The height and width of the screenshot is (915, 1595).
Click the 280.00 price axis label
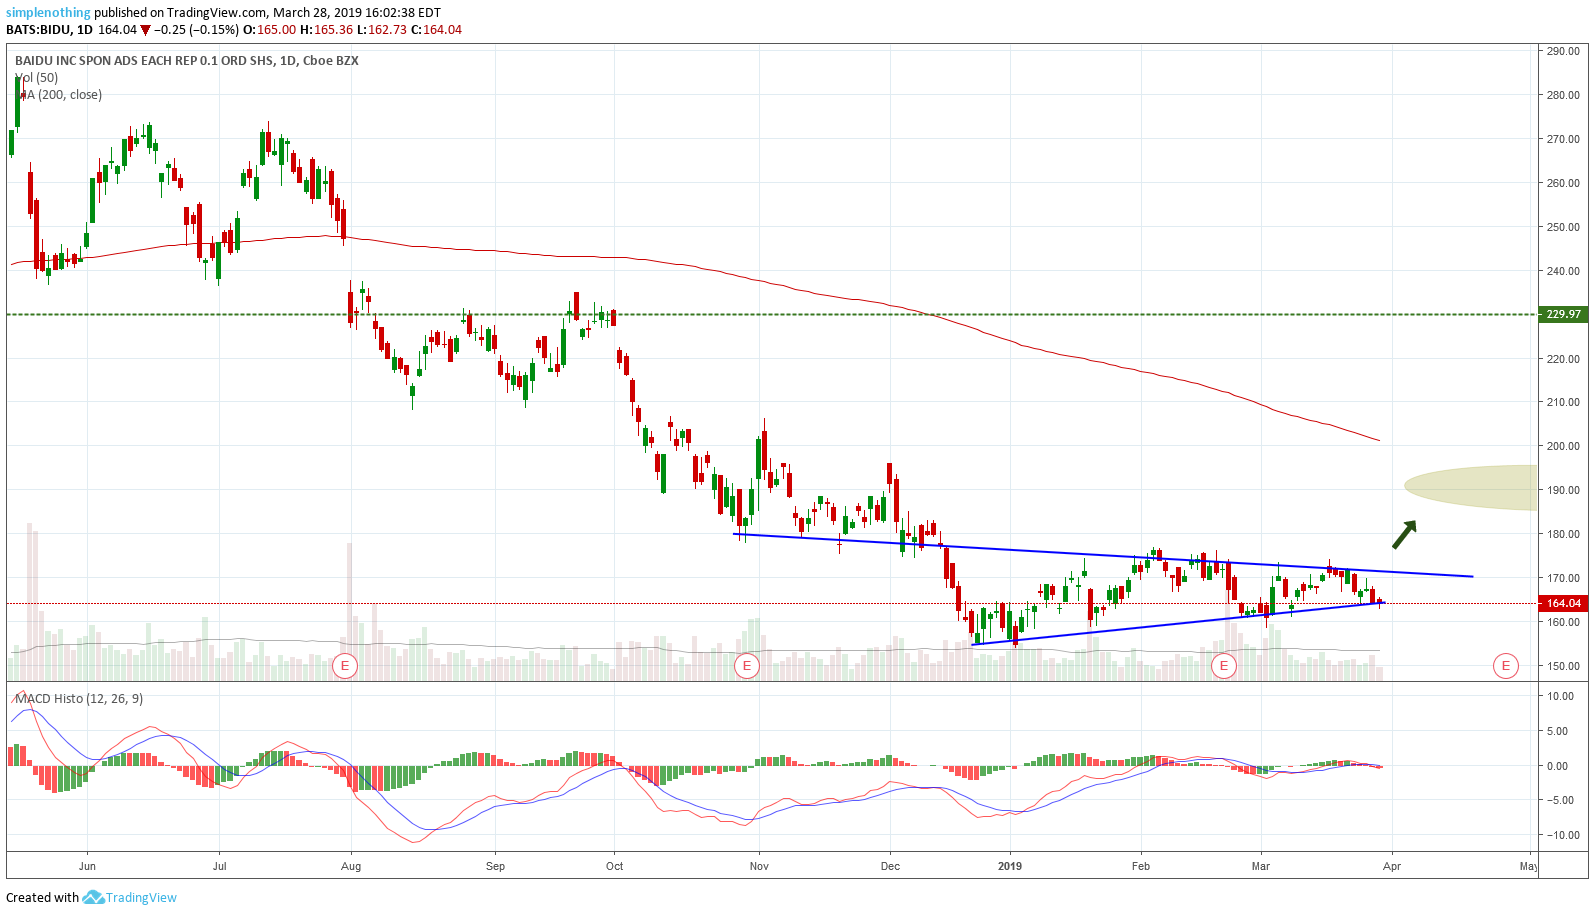1563,95
